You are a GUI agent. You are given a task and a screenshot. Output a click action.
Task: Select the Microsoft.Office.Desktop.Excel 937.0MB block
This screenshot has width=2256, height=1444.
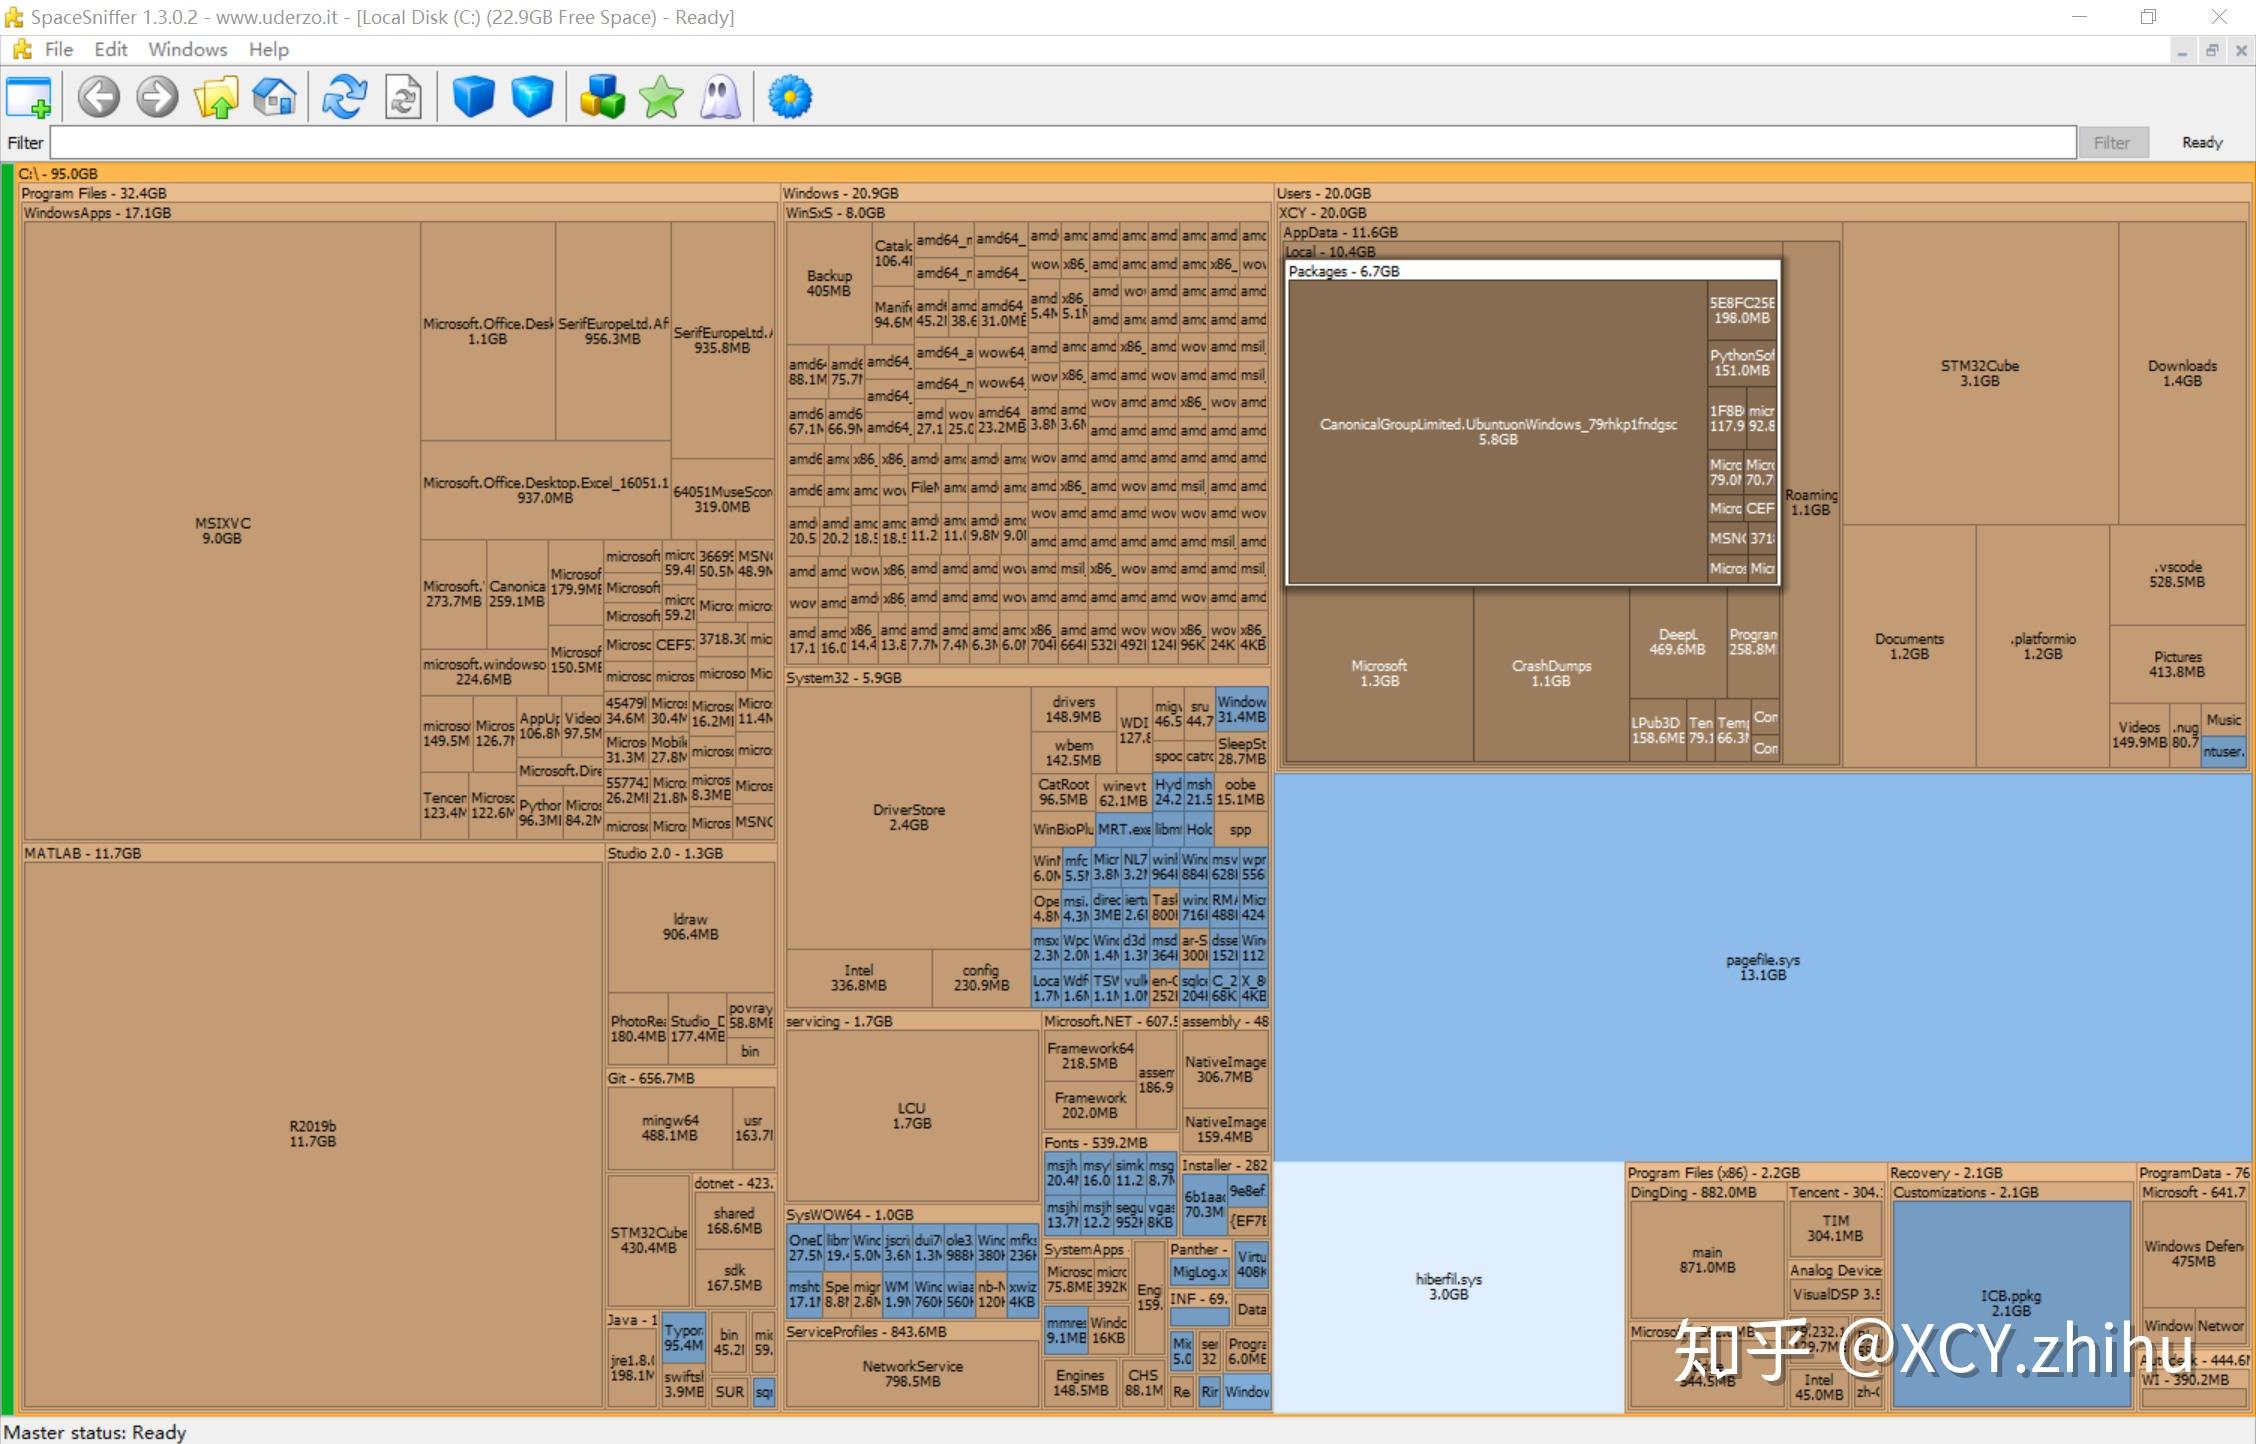point(545,490)
